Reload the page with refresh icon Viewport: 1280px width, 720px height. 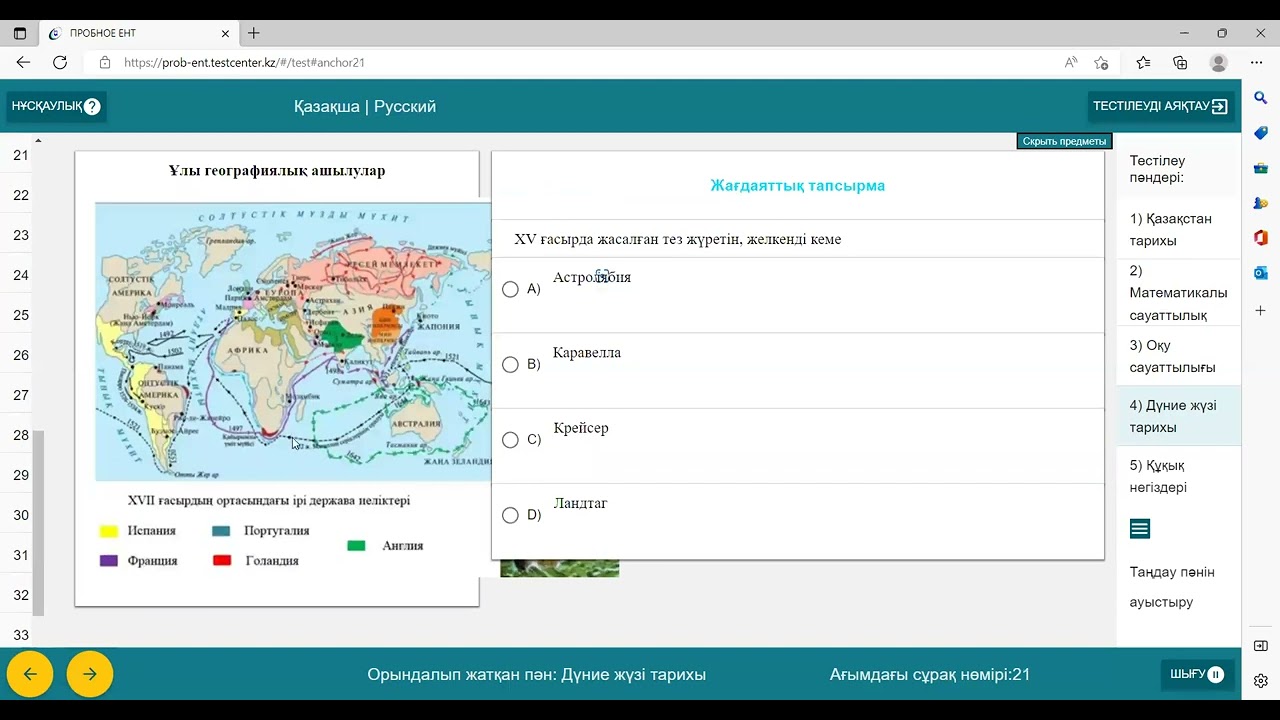pos(60,62)
